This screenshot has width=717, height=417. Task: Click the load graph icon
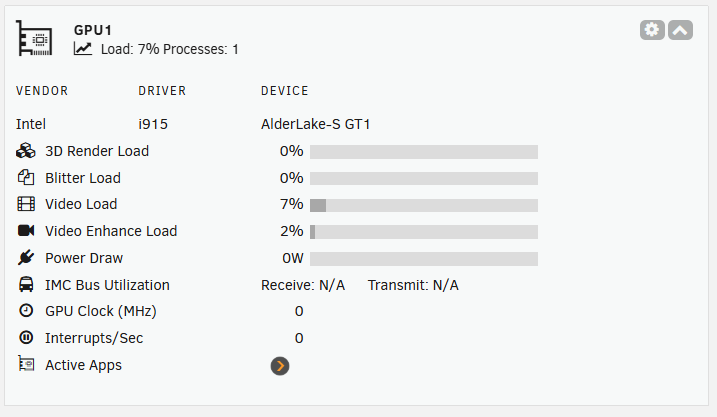pos(83,48)
